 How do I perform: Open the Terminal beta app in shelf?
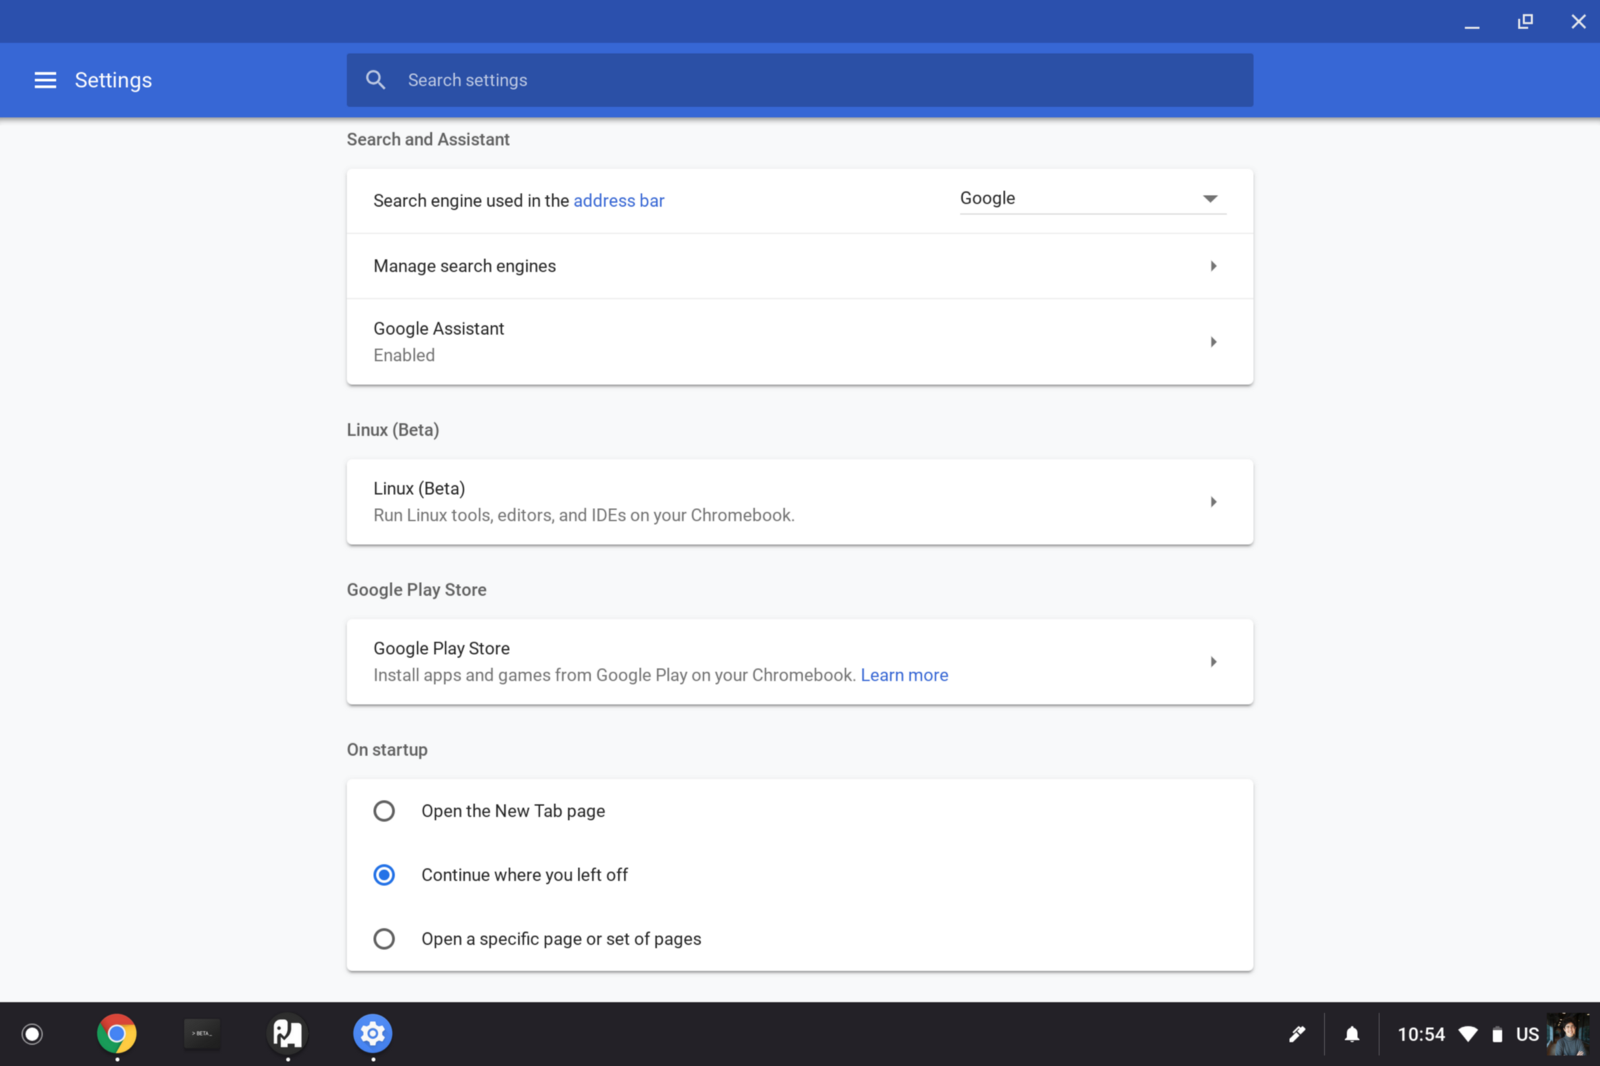click(202, 1034)
